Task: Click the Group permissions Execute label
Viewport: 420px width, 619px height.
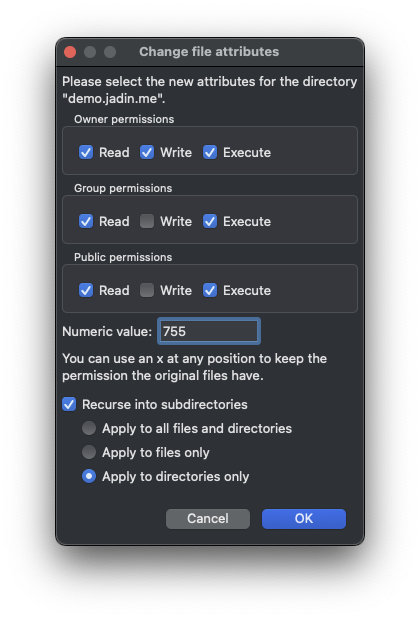Action: tap(247, 221)
